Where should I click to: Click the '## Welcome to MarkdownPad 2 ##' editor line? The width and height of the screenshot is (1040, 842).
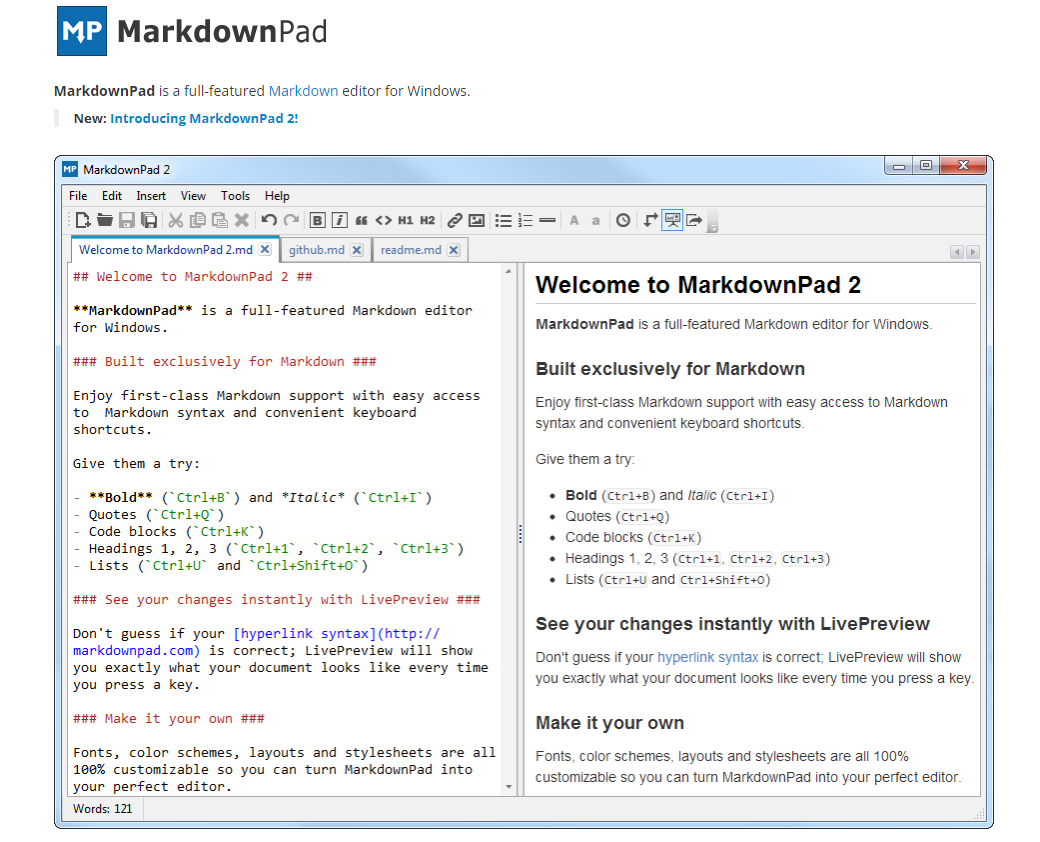click(192, 277)
